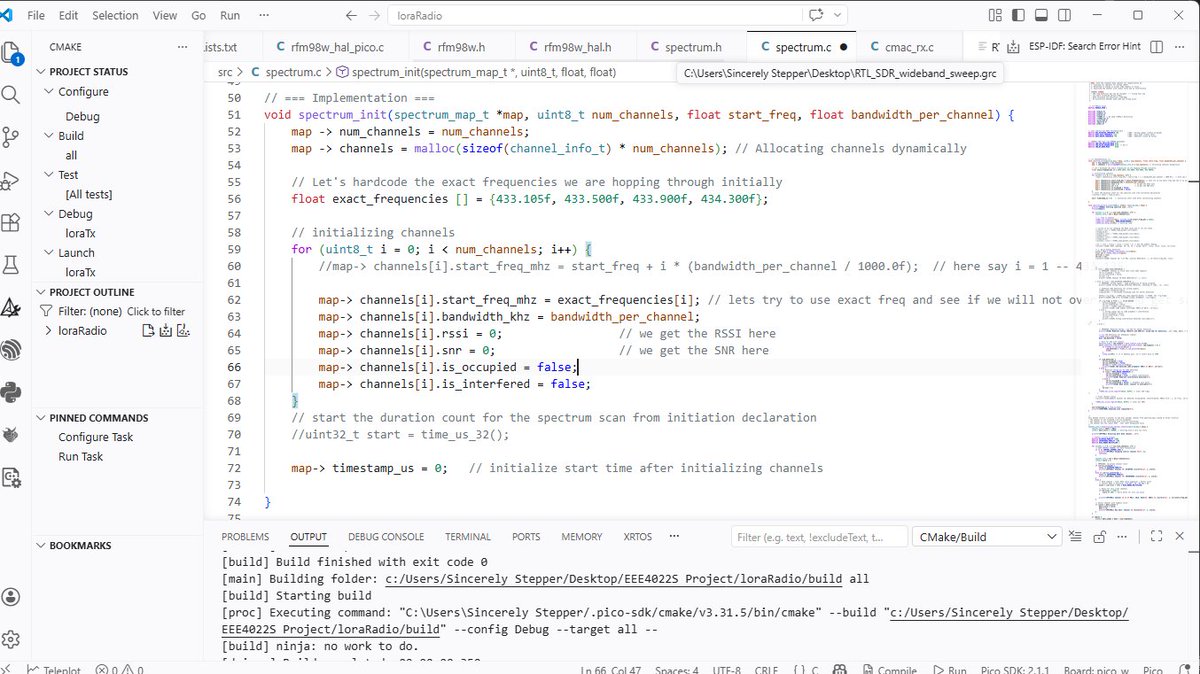
Task: Collapse the PINNED COMMANDS section
Action: 42,418
